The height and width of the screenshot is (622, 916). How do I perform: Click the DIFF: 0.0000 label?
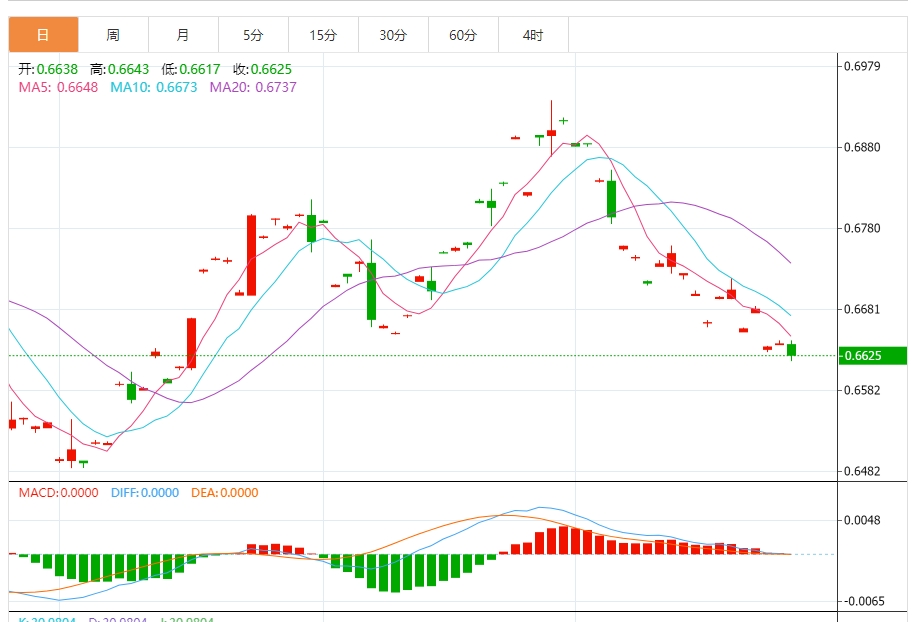(144, 492)
